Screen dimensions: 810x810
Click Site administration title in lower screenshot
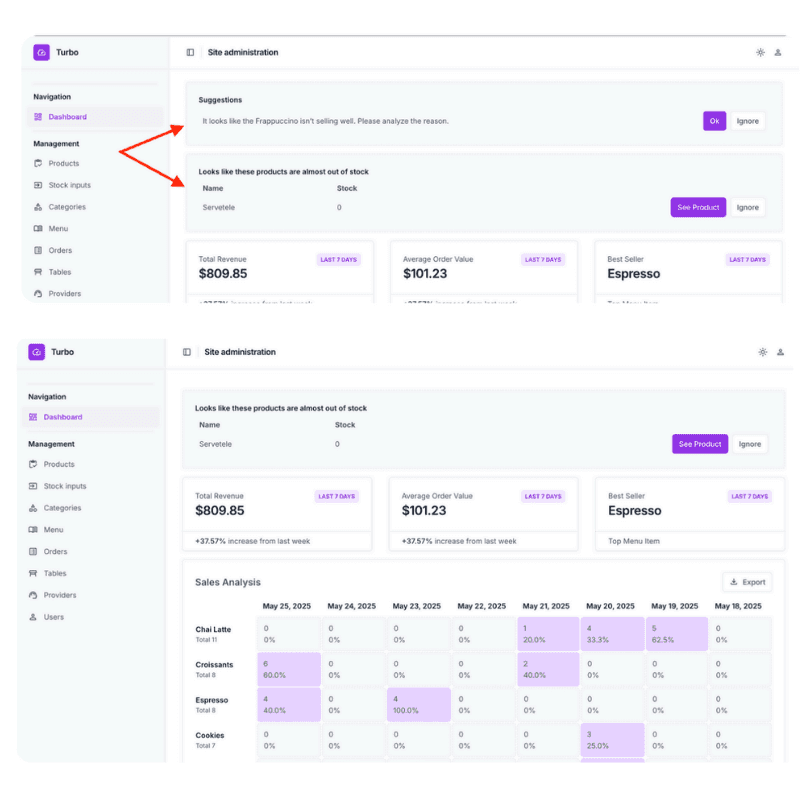click(x=240, y=352)
